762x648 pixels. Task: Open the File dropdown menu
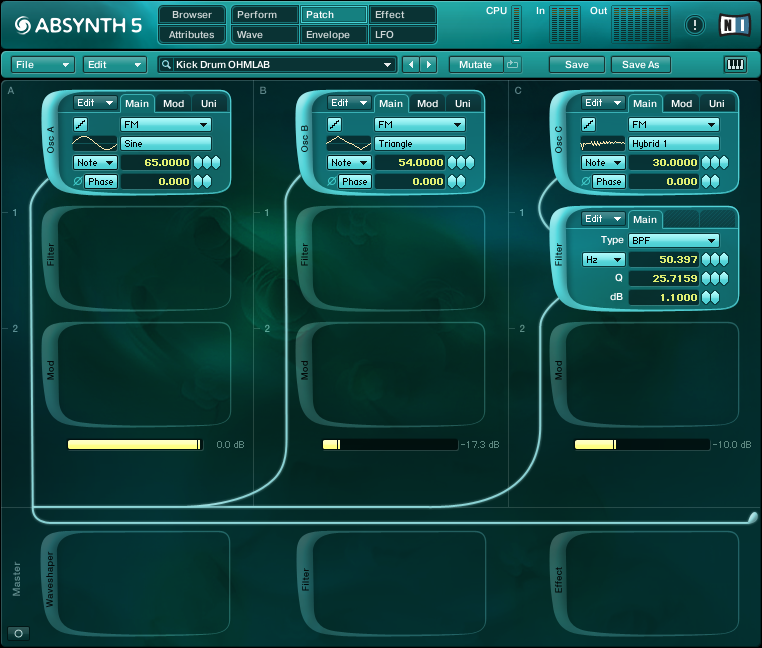(x=43, y=65)
